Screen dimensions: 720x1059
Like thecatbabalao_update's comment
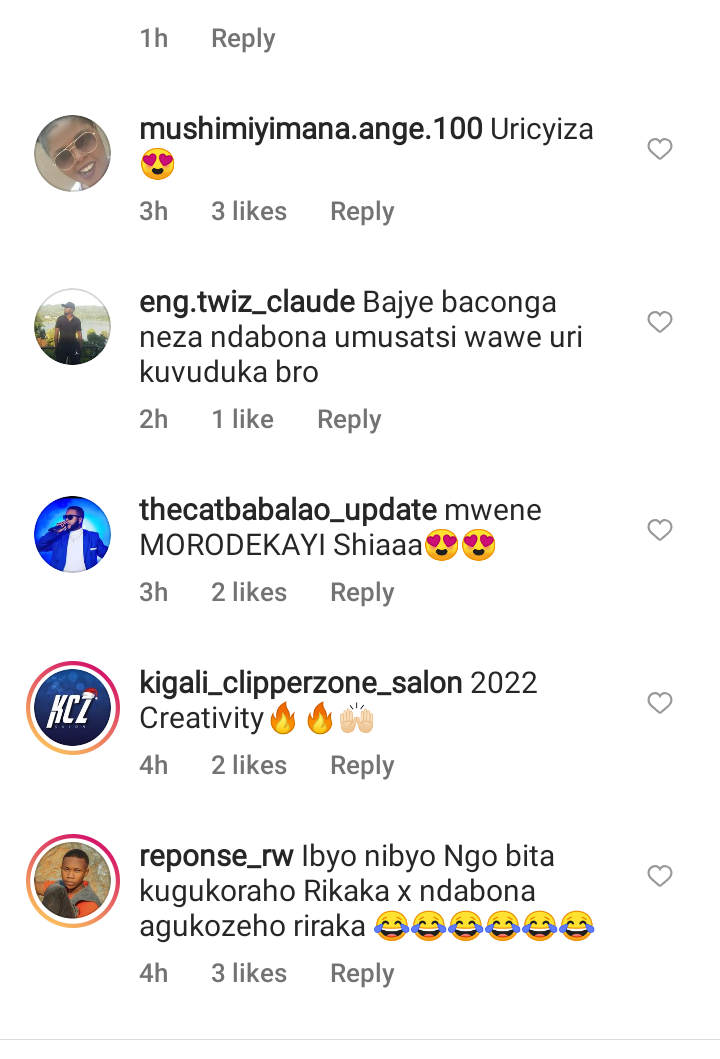point(659,530)
